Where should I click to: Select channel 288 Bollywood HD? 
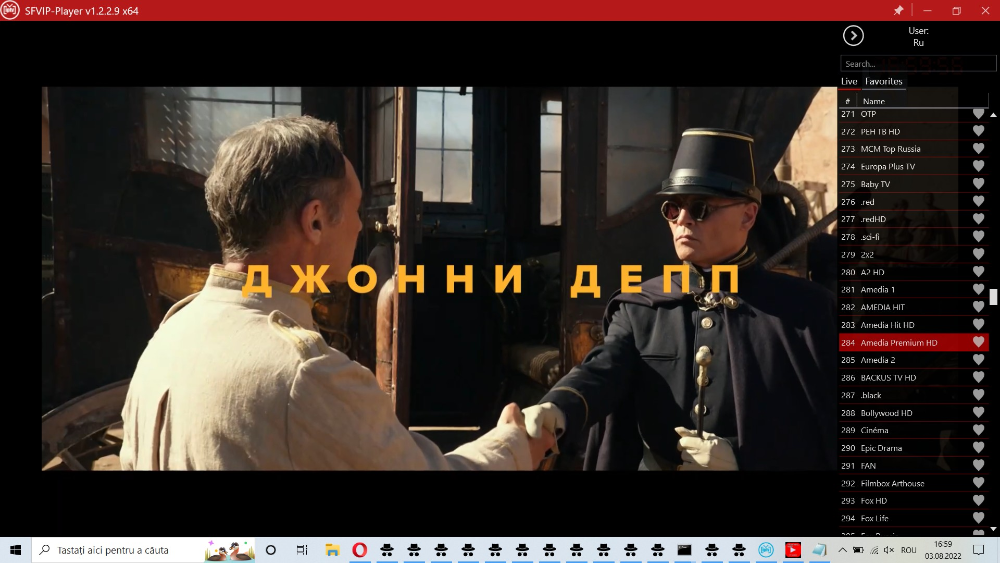click(x=913, y=413)
